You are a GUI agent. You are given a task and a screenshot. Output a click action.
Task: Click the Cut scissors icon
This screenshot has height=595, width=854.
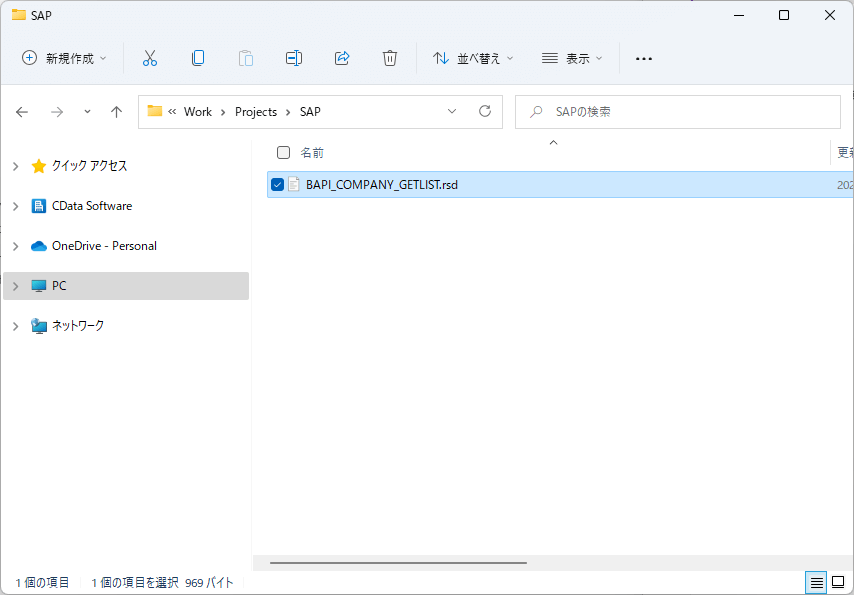150,58
